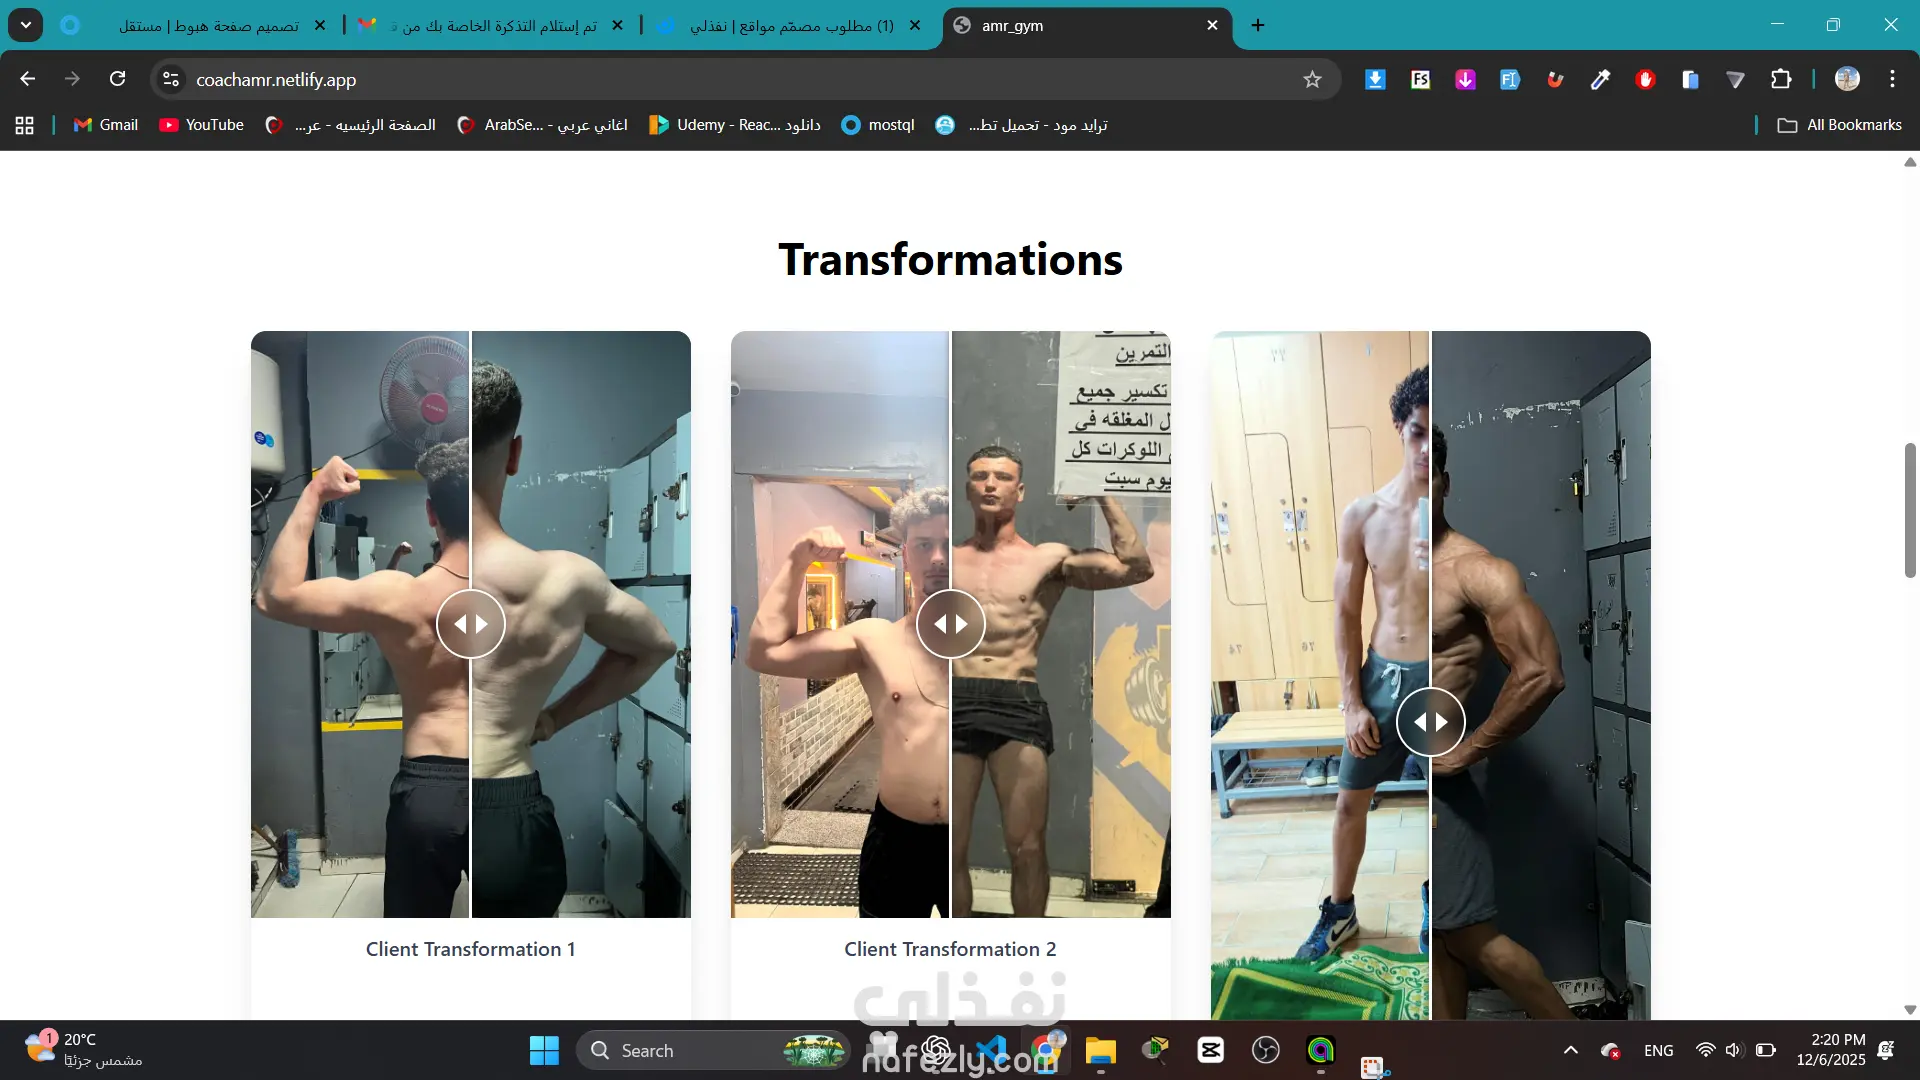Open the Extensions puzzle icon
The height and width of the screenshot is (1080, 1920).
click(x=1781, y=80)
